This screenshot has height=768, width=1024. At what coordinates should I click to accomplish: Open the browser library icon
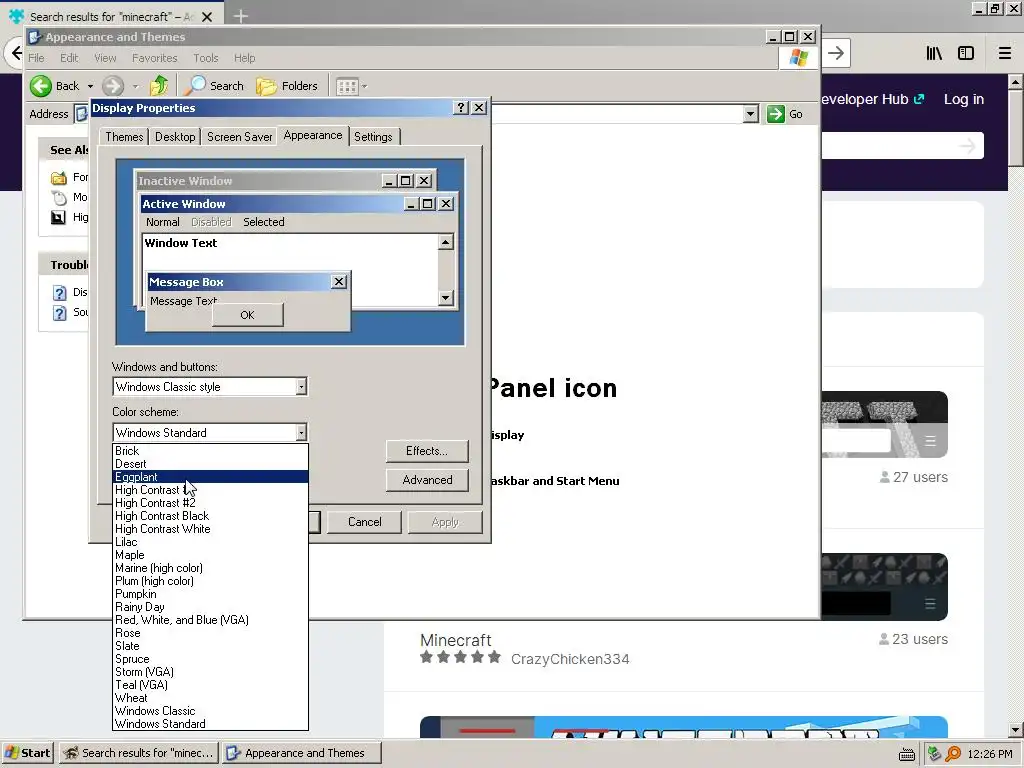point(934,54)
